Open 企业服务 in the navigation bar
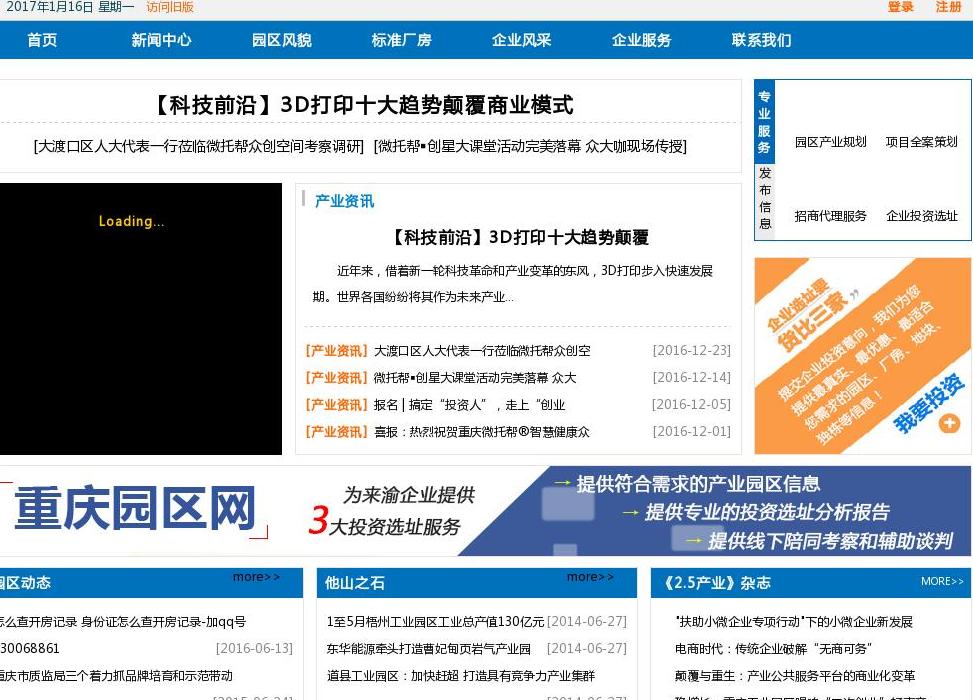This screenshot has width=973, height=700. pos(642,40)
